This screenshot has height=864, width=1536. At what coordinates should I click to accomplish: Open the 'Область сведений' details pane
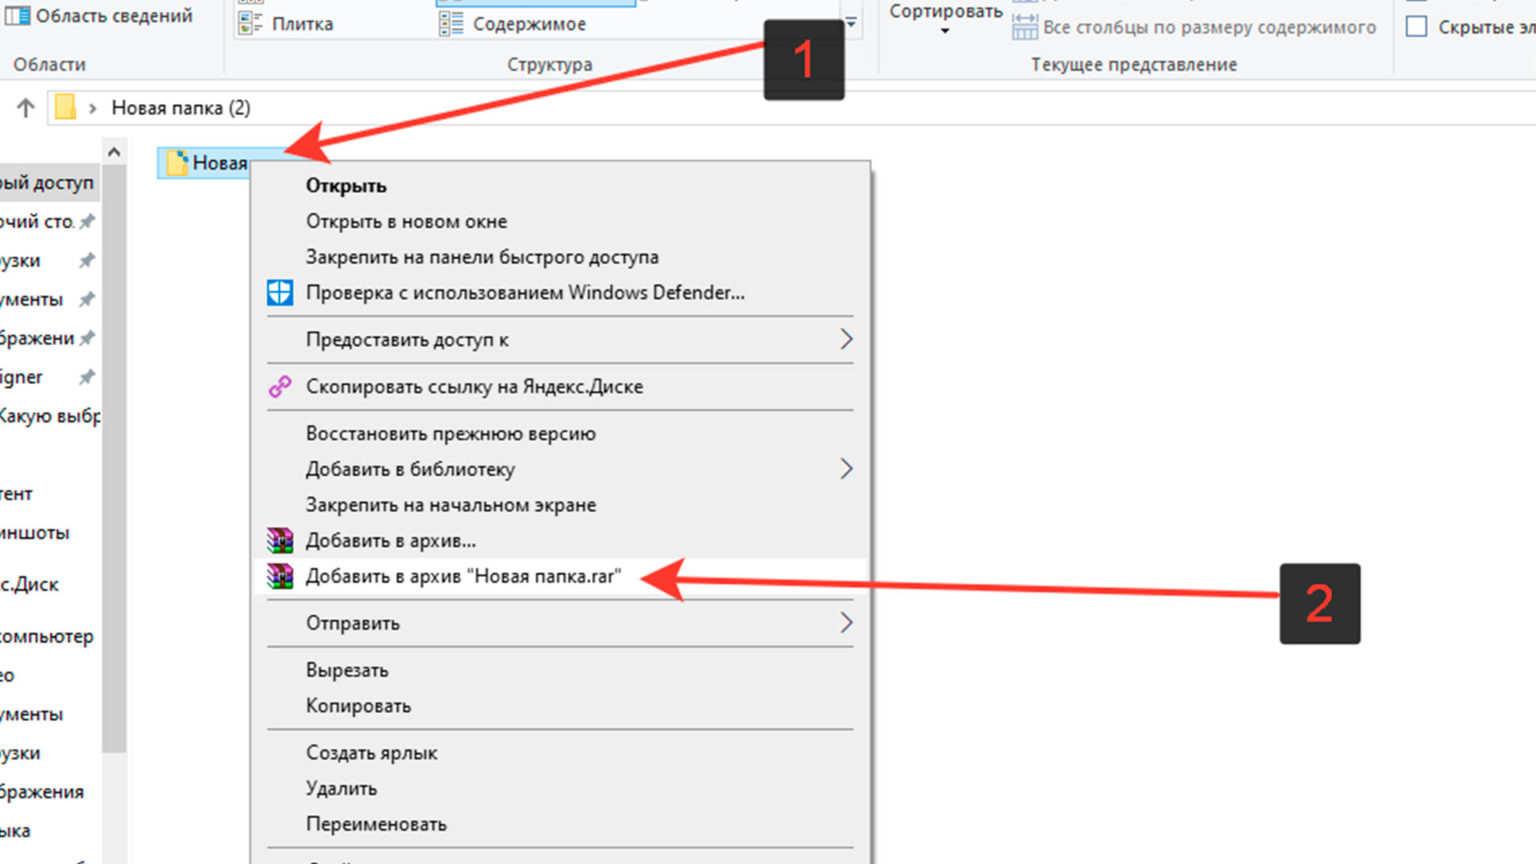coord(99,16)
